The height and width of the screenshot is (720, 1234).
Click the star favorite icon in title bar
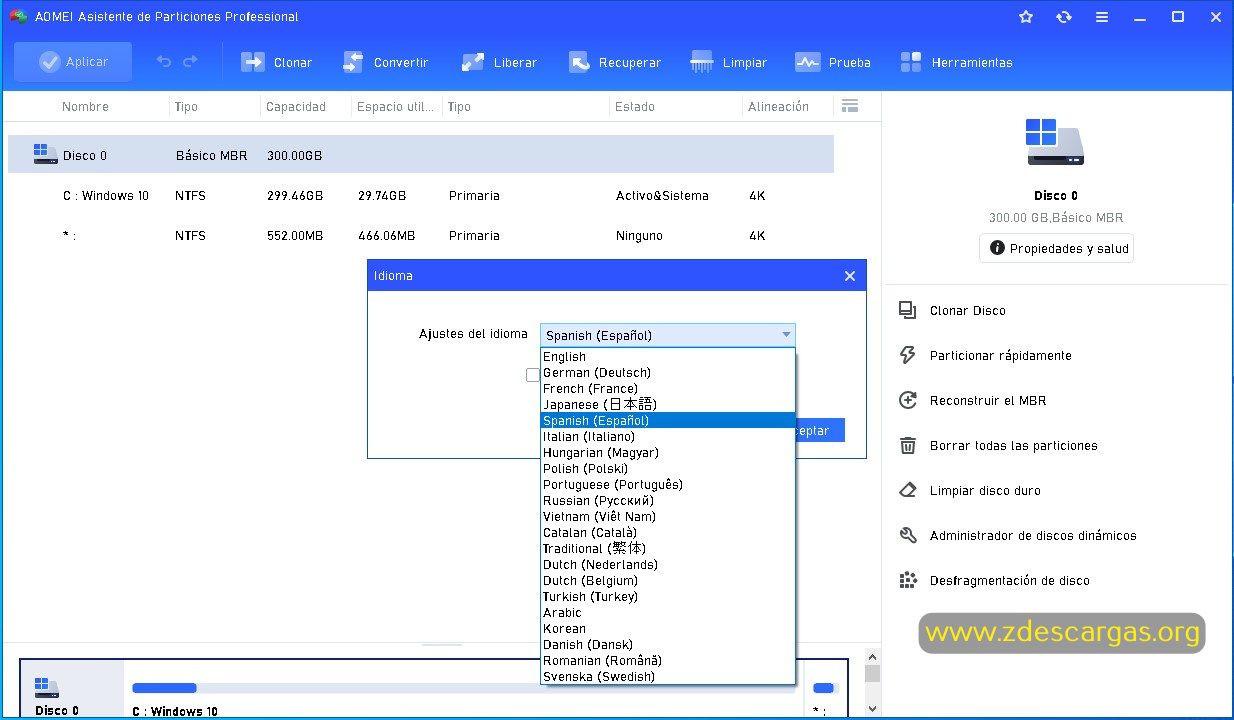(x=1025, y=17)
